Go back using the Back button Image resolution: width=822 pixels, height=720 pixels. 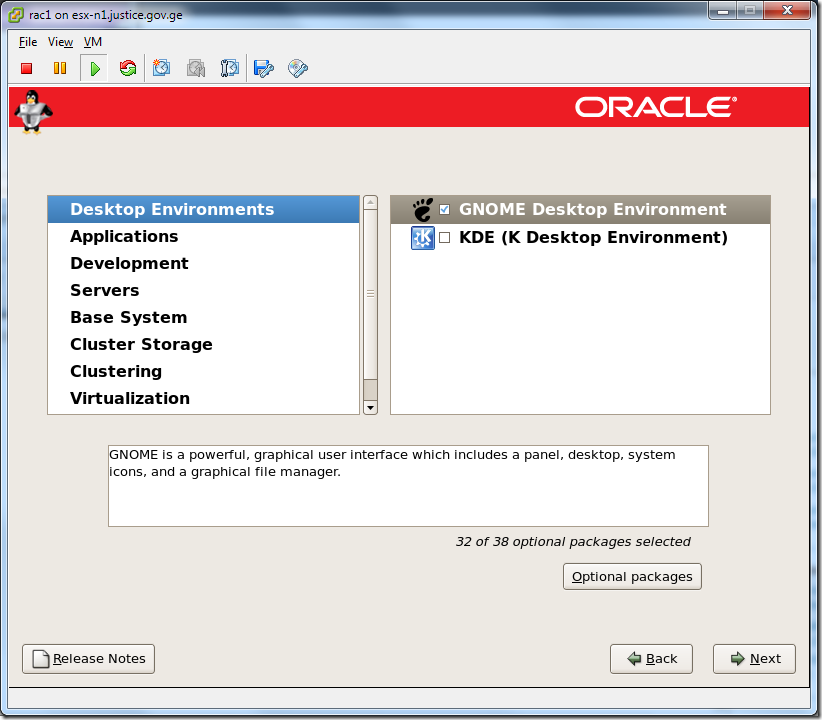click(651, 658)
